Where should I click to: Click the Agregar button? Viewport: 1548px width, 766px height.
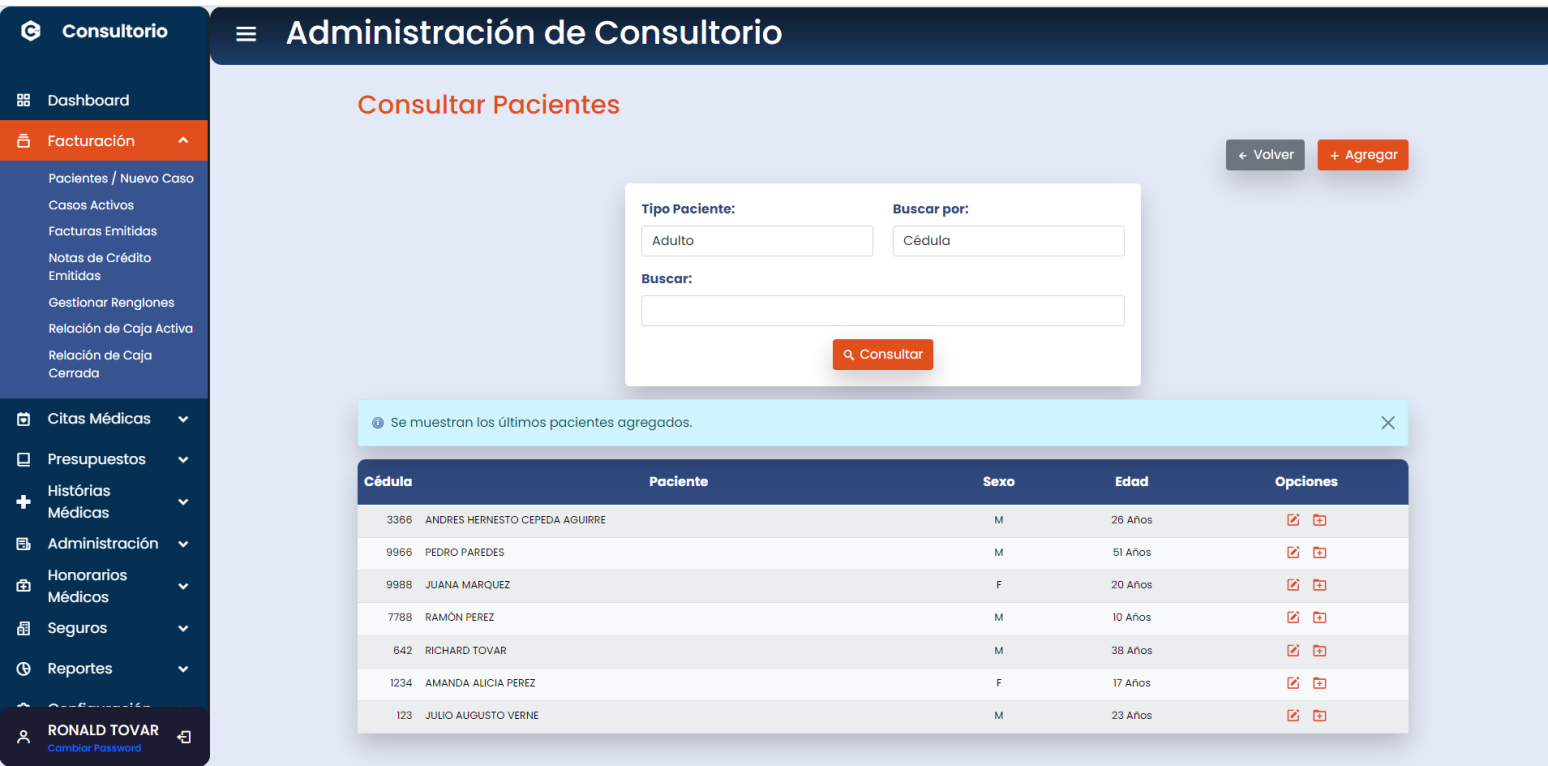coord(1362,155)
